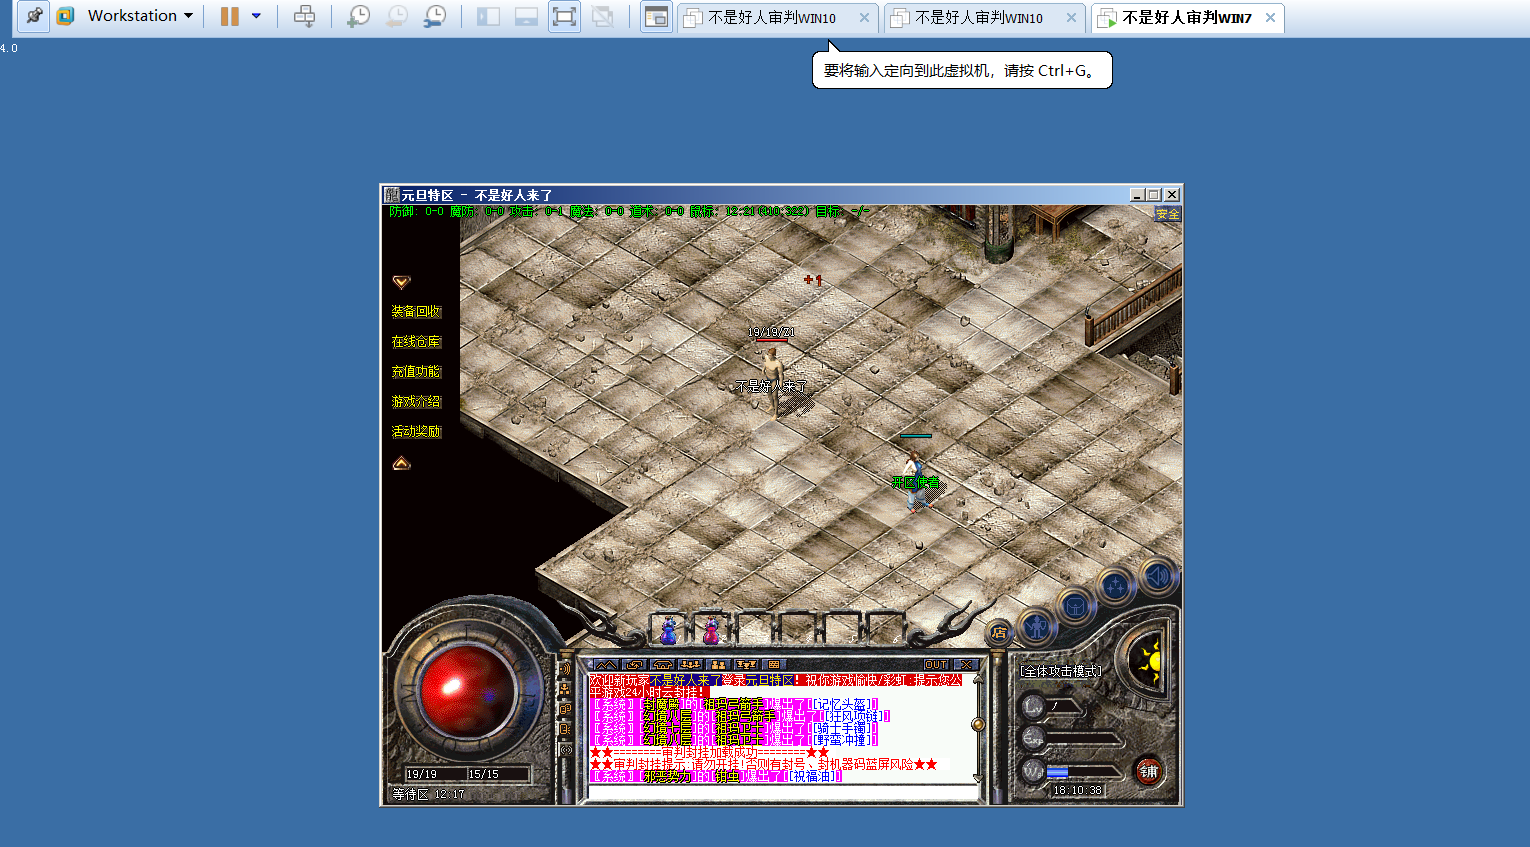Open the skills round button with stars
The height and width of the screenshot is (847, 1530).
click(1116, 586)
